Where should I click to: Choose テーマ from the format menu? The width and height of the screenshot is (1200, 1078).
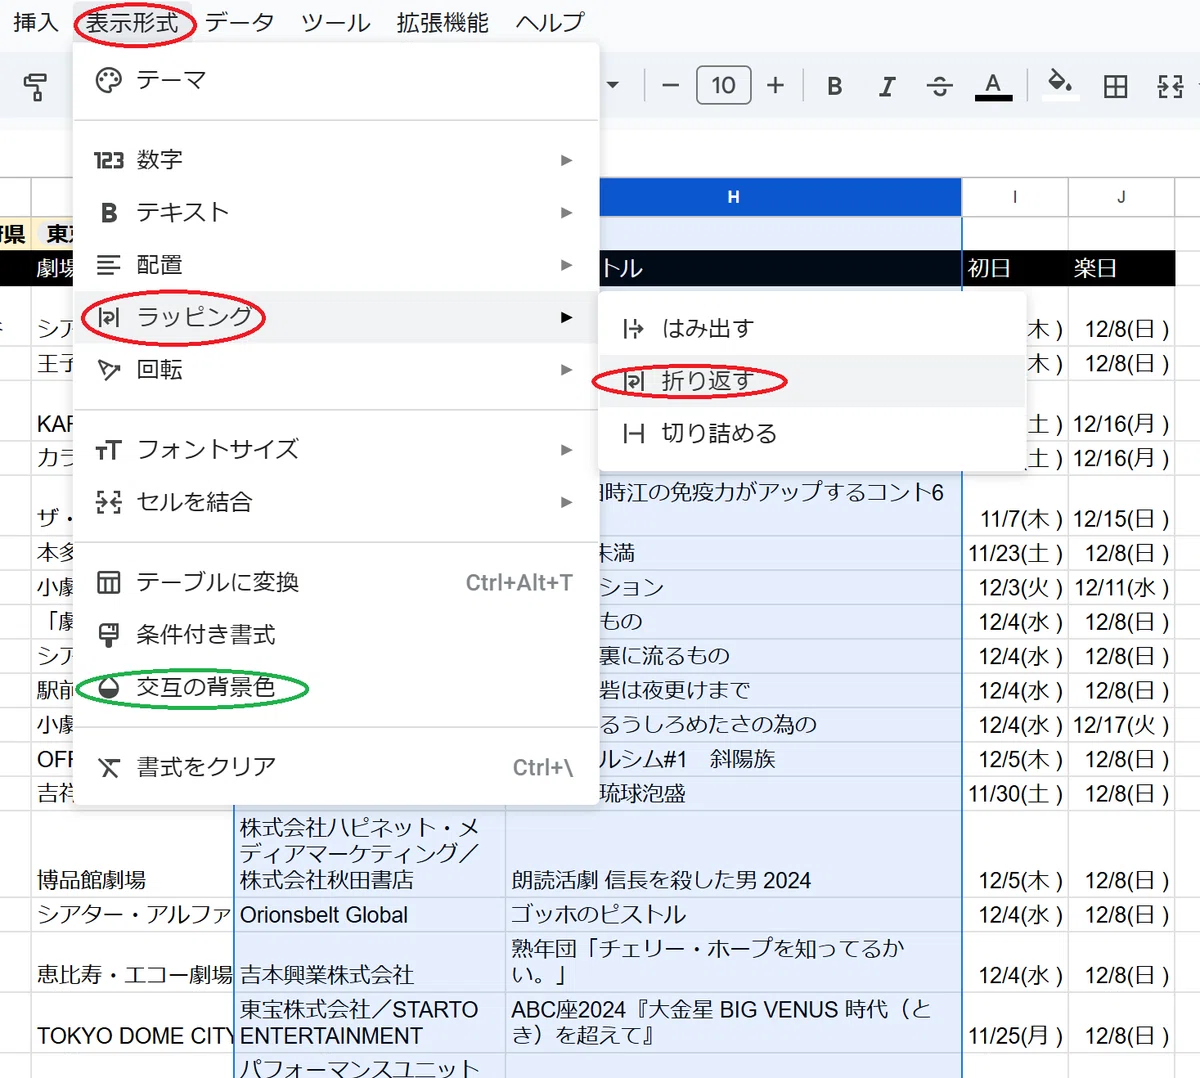[x=336, y=80]
